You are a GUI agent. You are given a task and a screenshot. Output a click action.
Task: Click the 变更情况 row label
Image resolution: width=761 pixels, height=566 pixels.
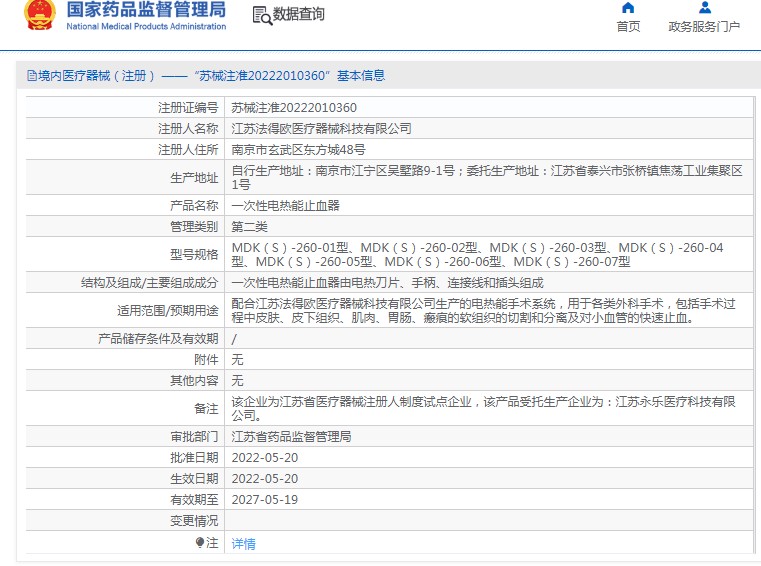(194, 520)
